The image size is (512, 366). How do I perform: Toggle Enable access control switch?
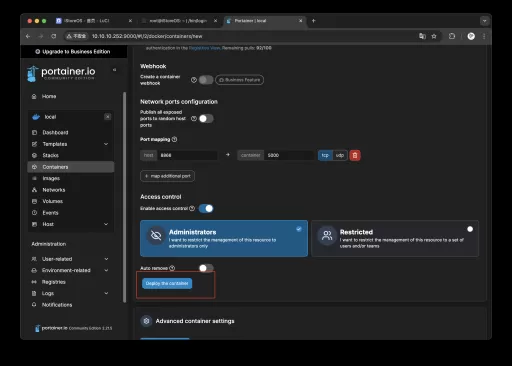(x=206, y=208)
